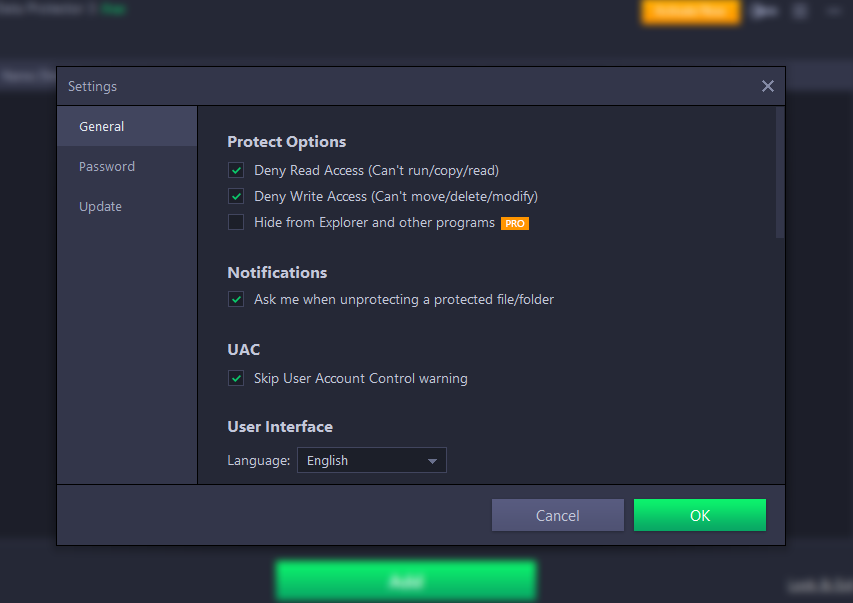Image resolution: width=853 pixels, height=603 pixels.
Task: Close the Settings dialog with X icon
Action: [x=767, y=86]
